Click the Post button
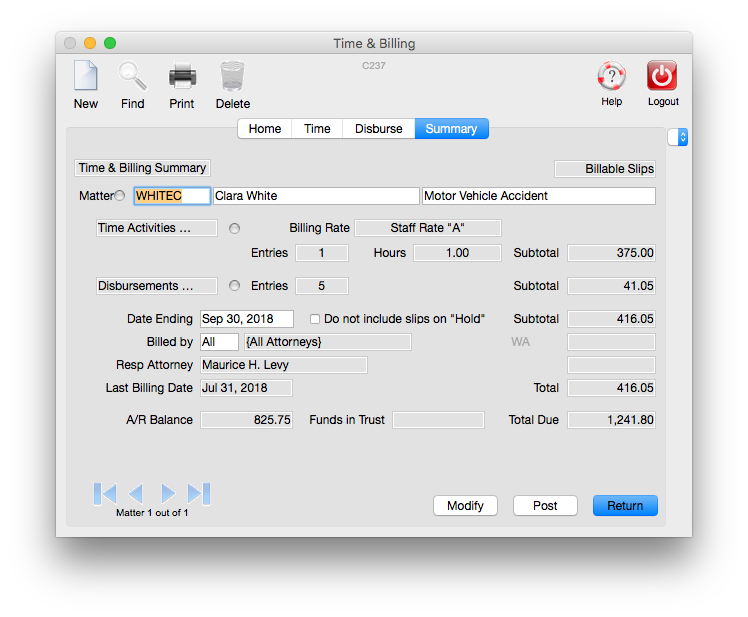 (545, 506)
